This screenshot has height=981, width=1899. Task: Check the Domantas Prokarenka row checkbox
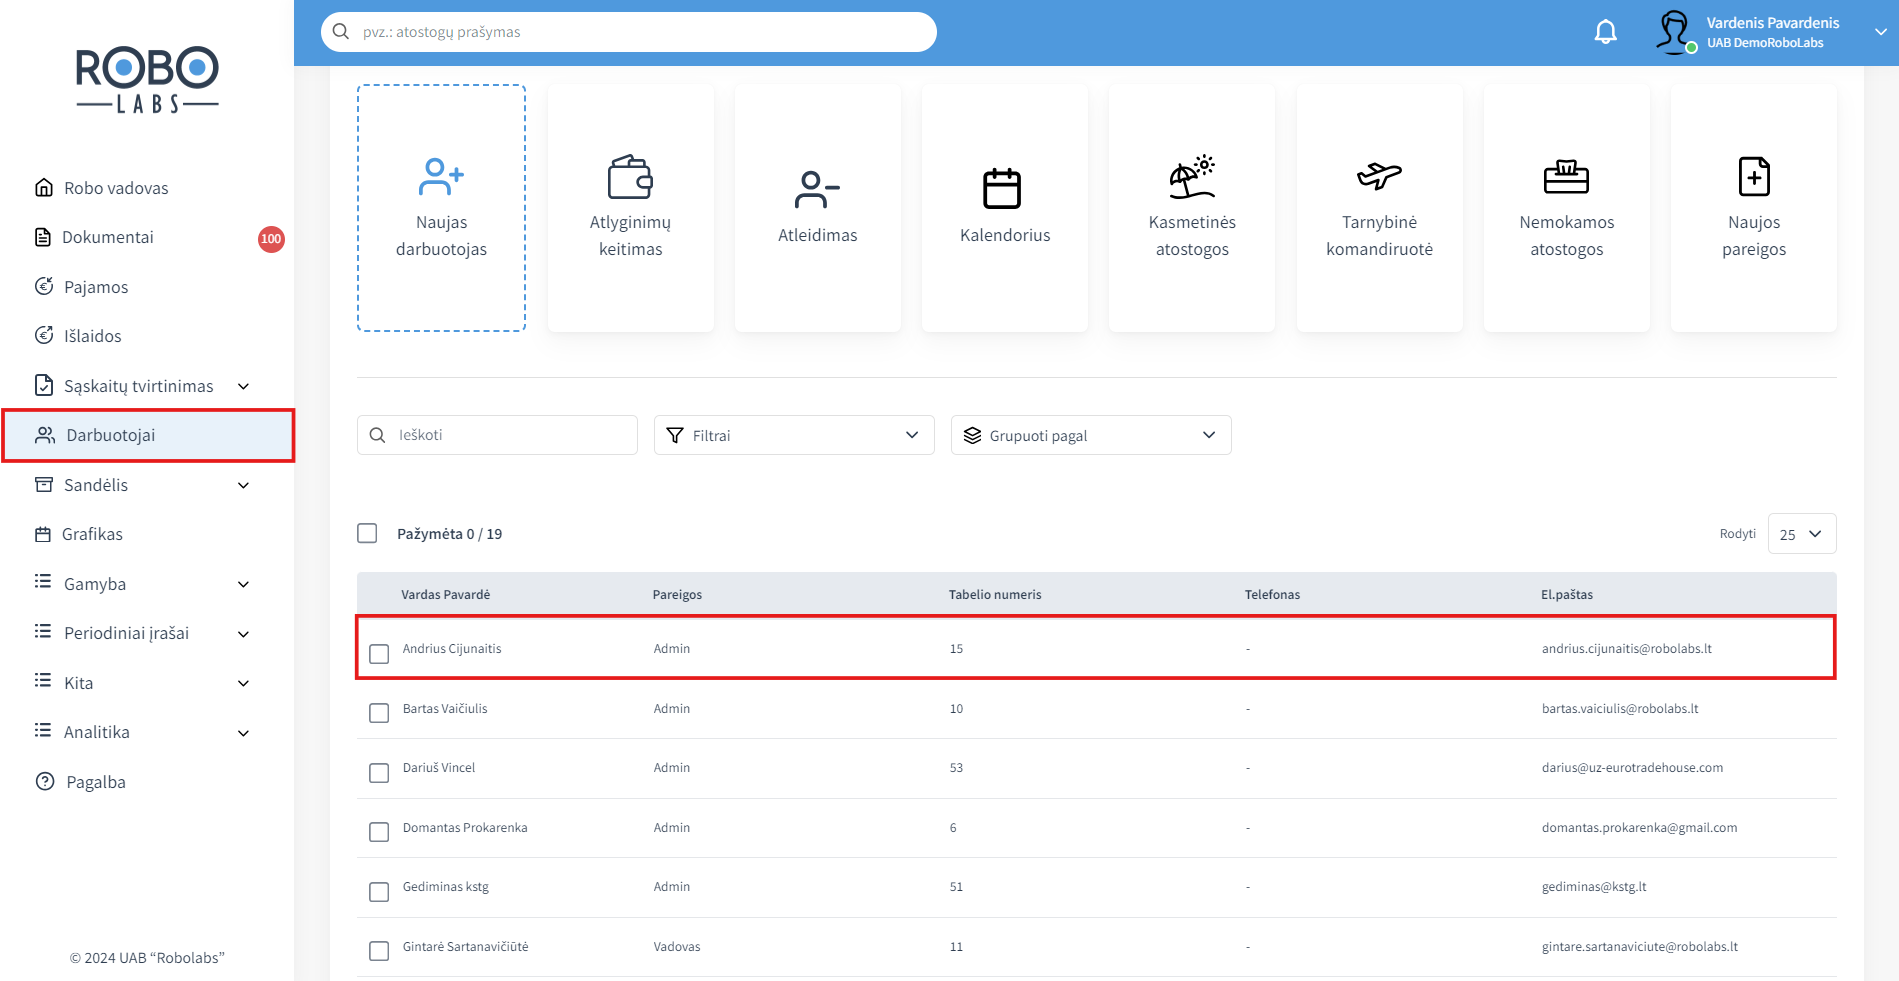[379, 832]
